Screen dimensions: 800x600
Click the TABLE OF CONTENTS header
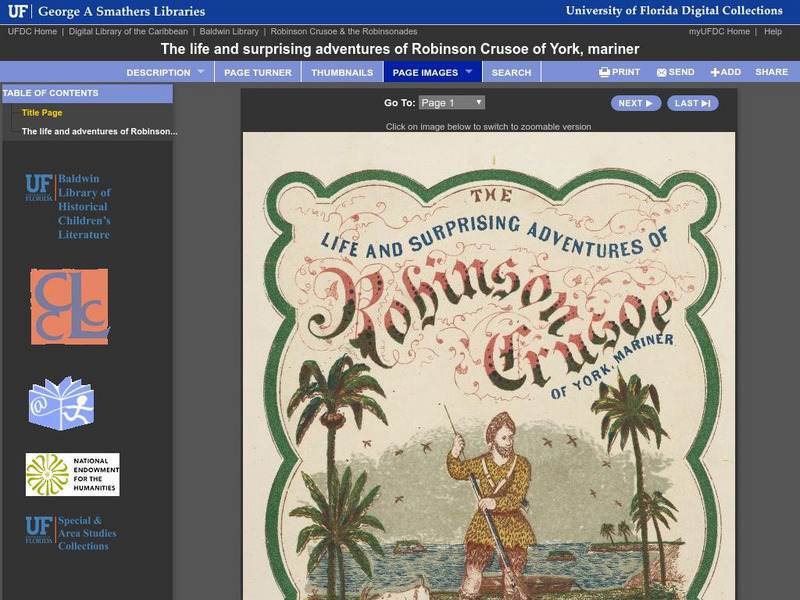coord(87,93)
